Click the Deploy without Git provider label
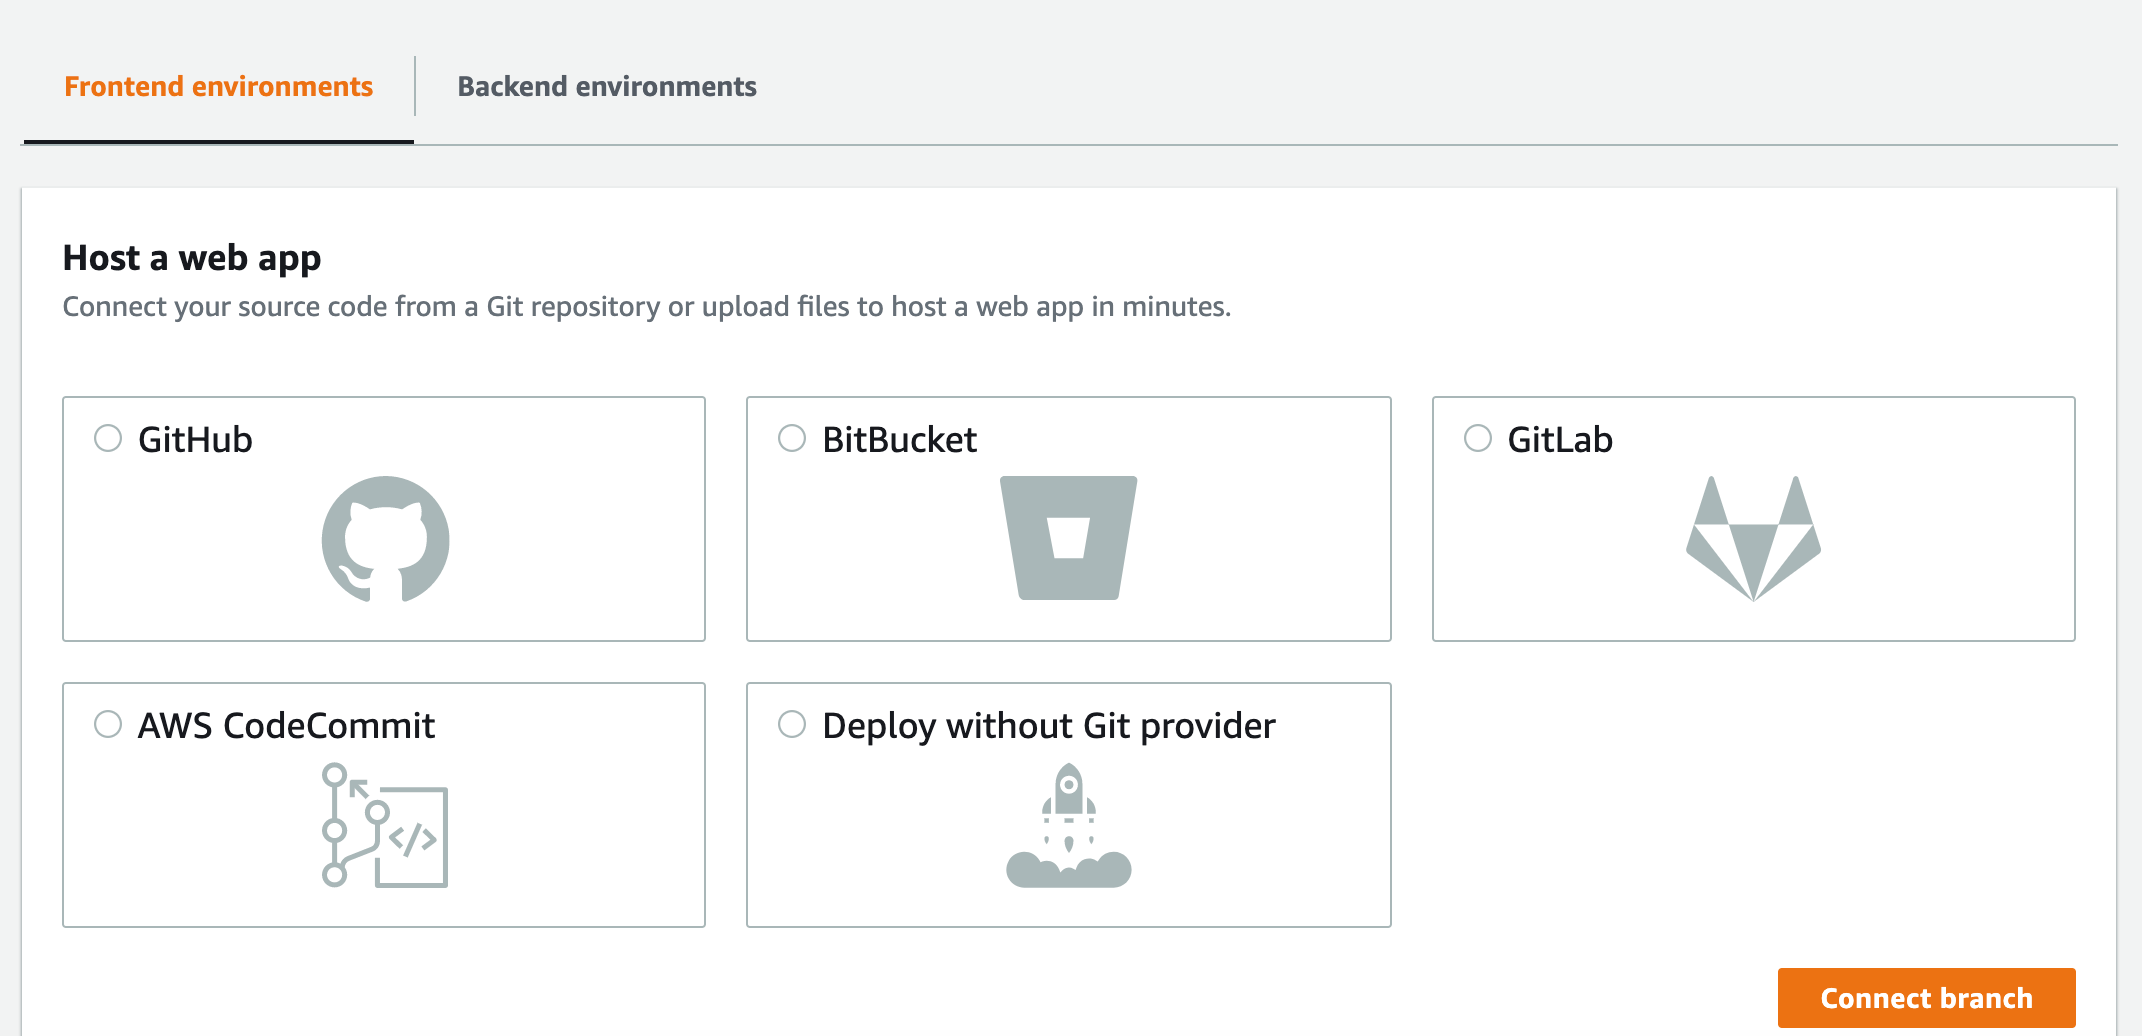Screen dimensions: 2142x1036 pyautogui.click(x=1049, y=727)
